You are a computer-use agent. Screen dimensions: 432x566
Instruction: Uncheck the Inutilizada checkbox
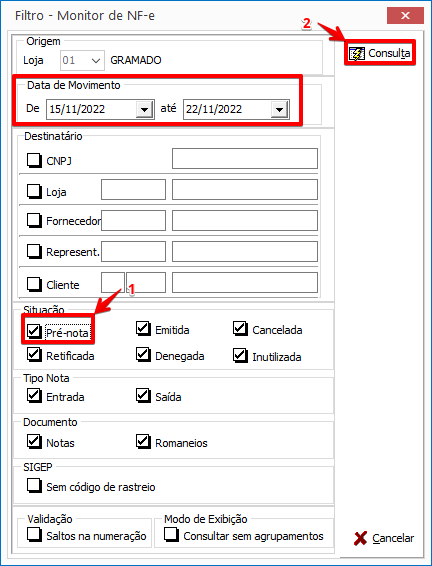pos(240,356)
